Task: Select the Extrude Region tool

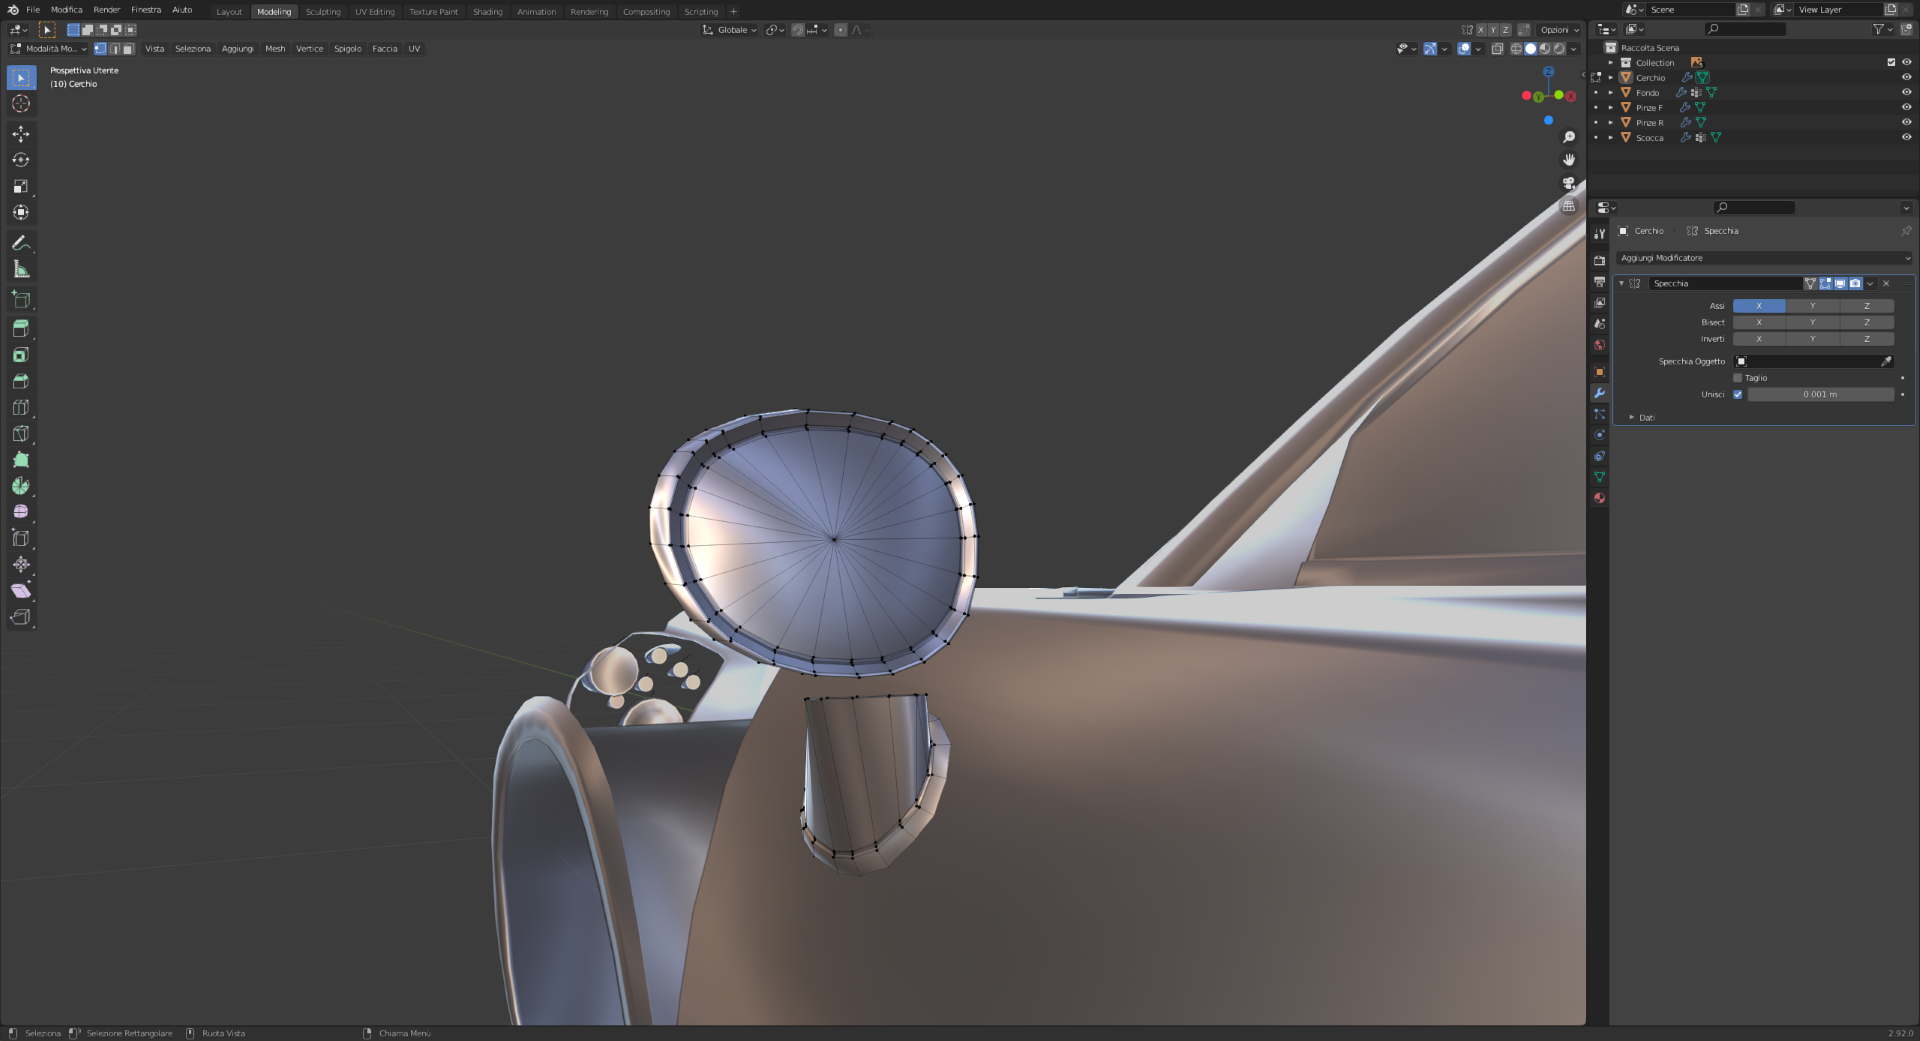Action: coord(21,329)
